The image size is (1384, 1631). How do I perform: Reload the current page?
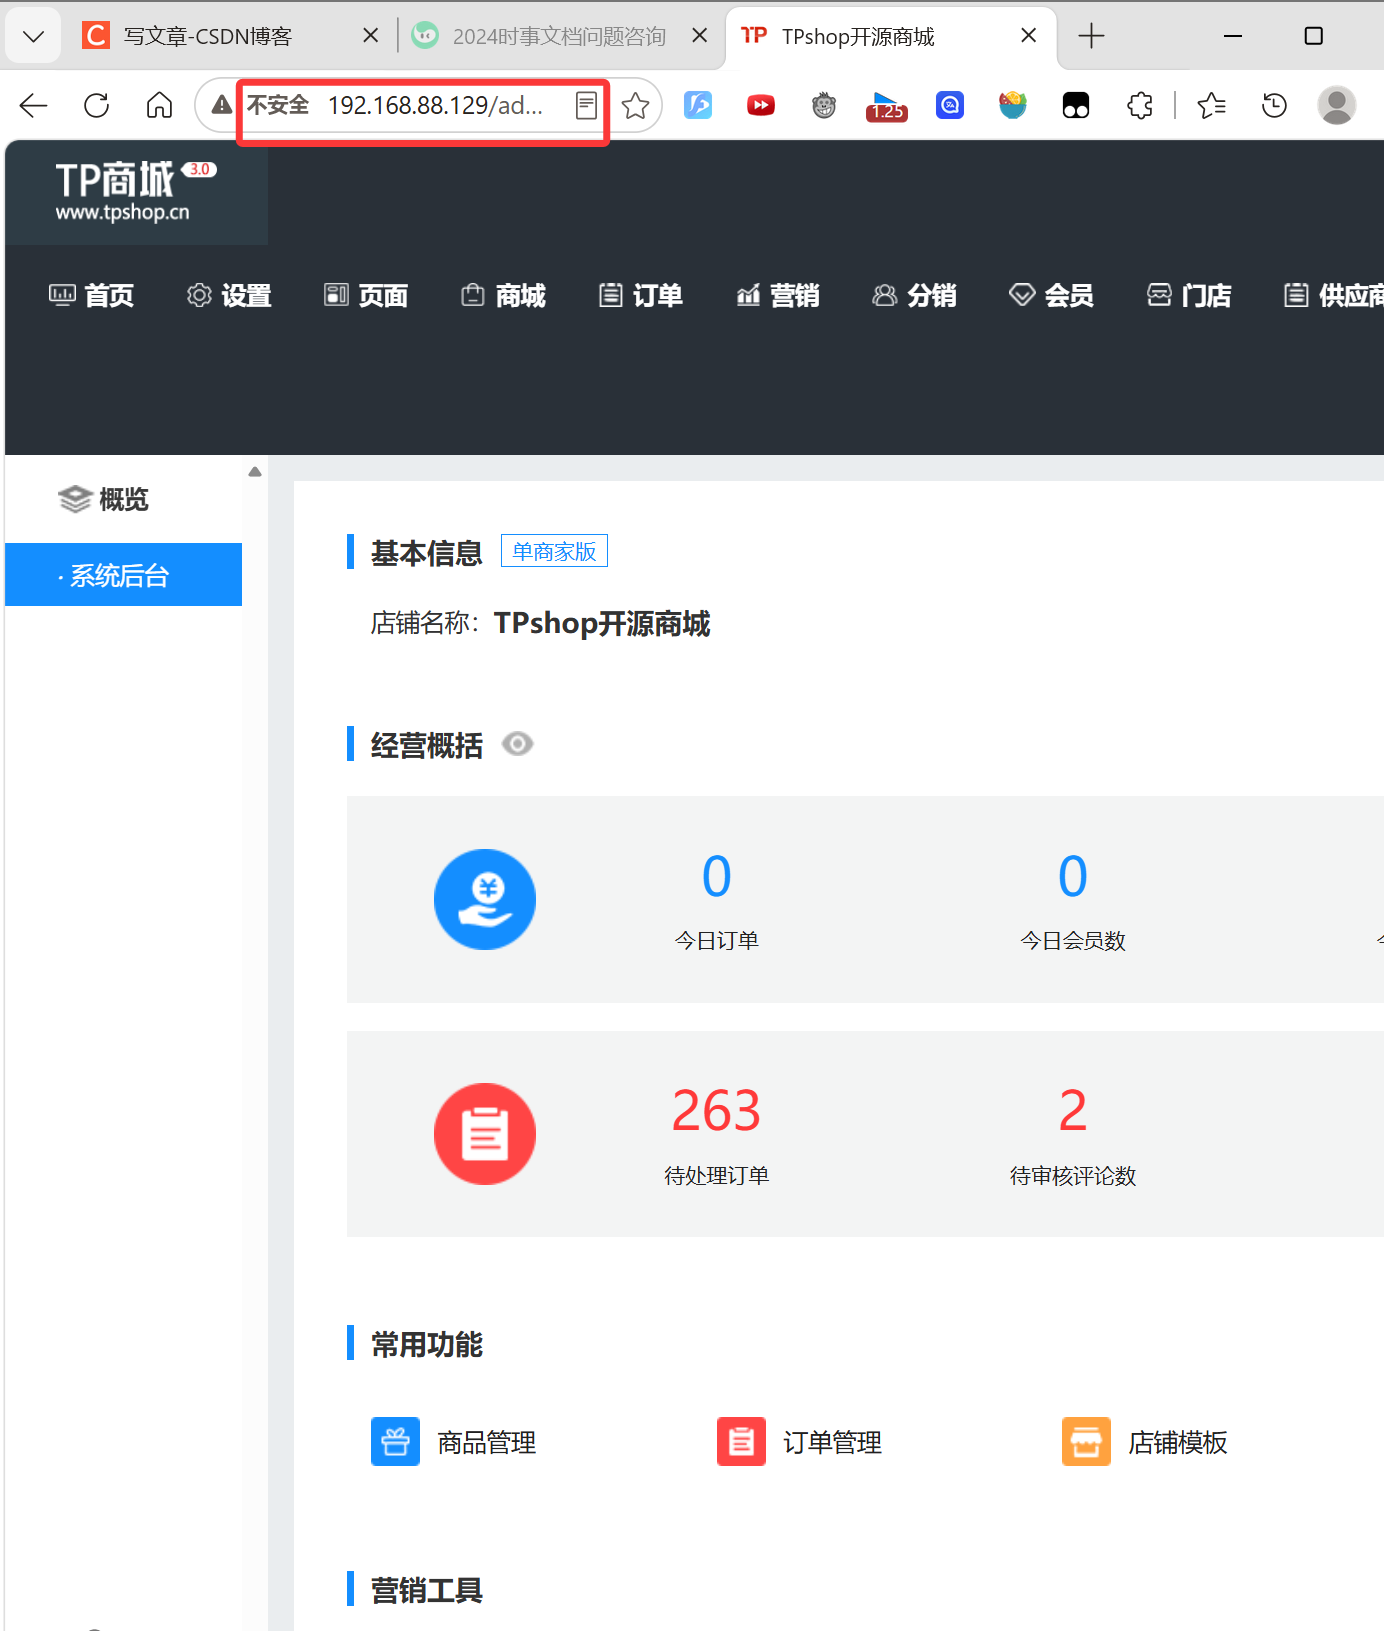coord(96,105)
